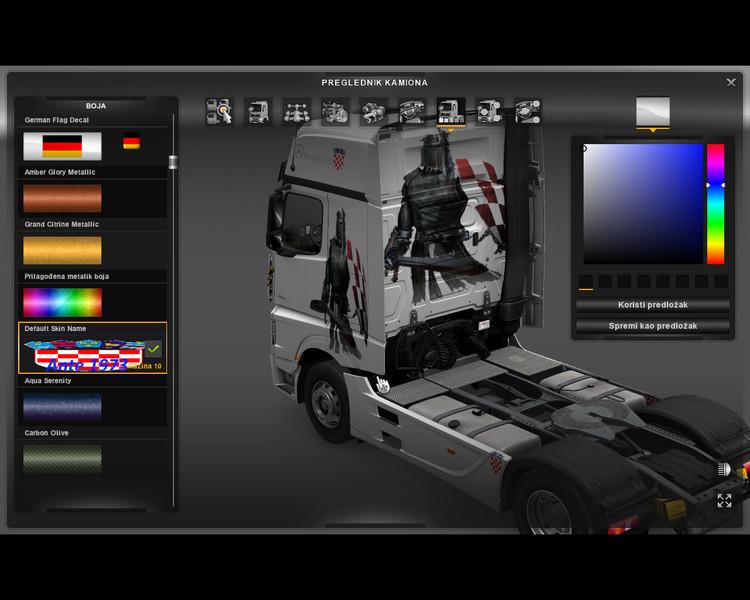Select the small German flag variant
The height and width of the screenshot is (600, 750).
click(x=131, y=144)
